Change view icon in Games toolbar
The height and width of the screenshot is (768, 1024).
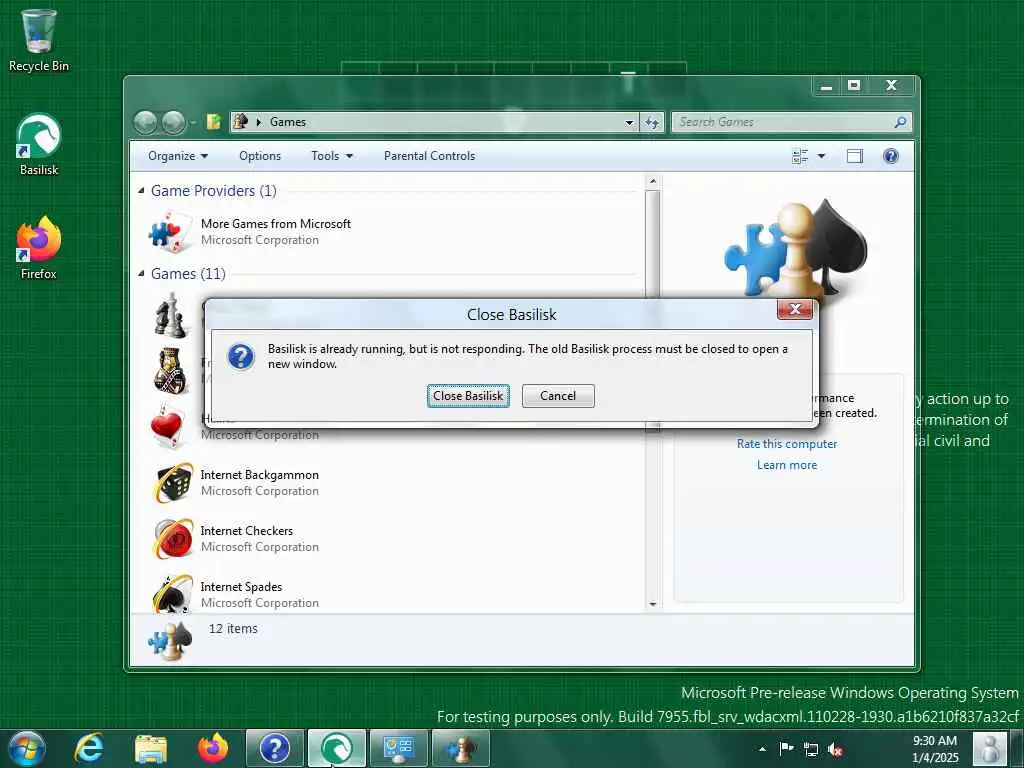[799, 156]
